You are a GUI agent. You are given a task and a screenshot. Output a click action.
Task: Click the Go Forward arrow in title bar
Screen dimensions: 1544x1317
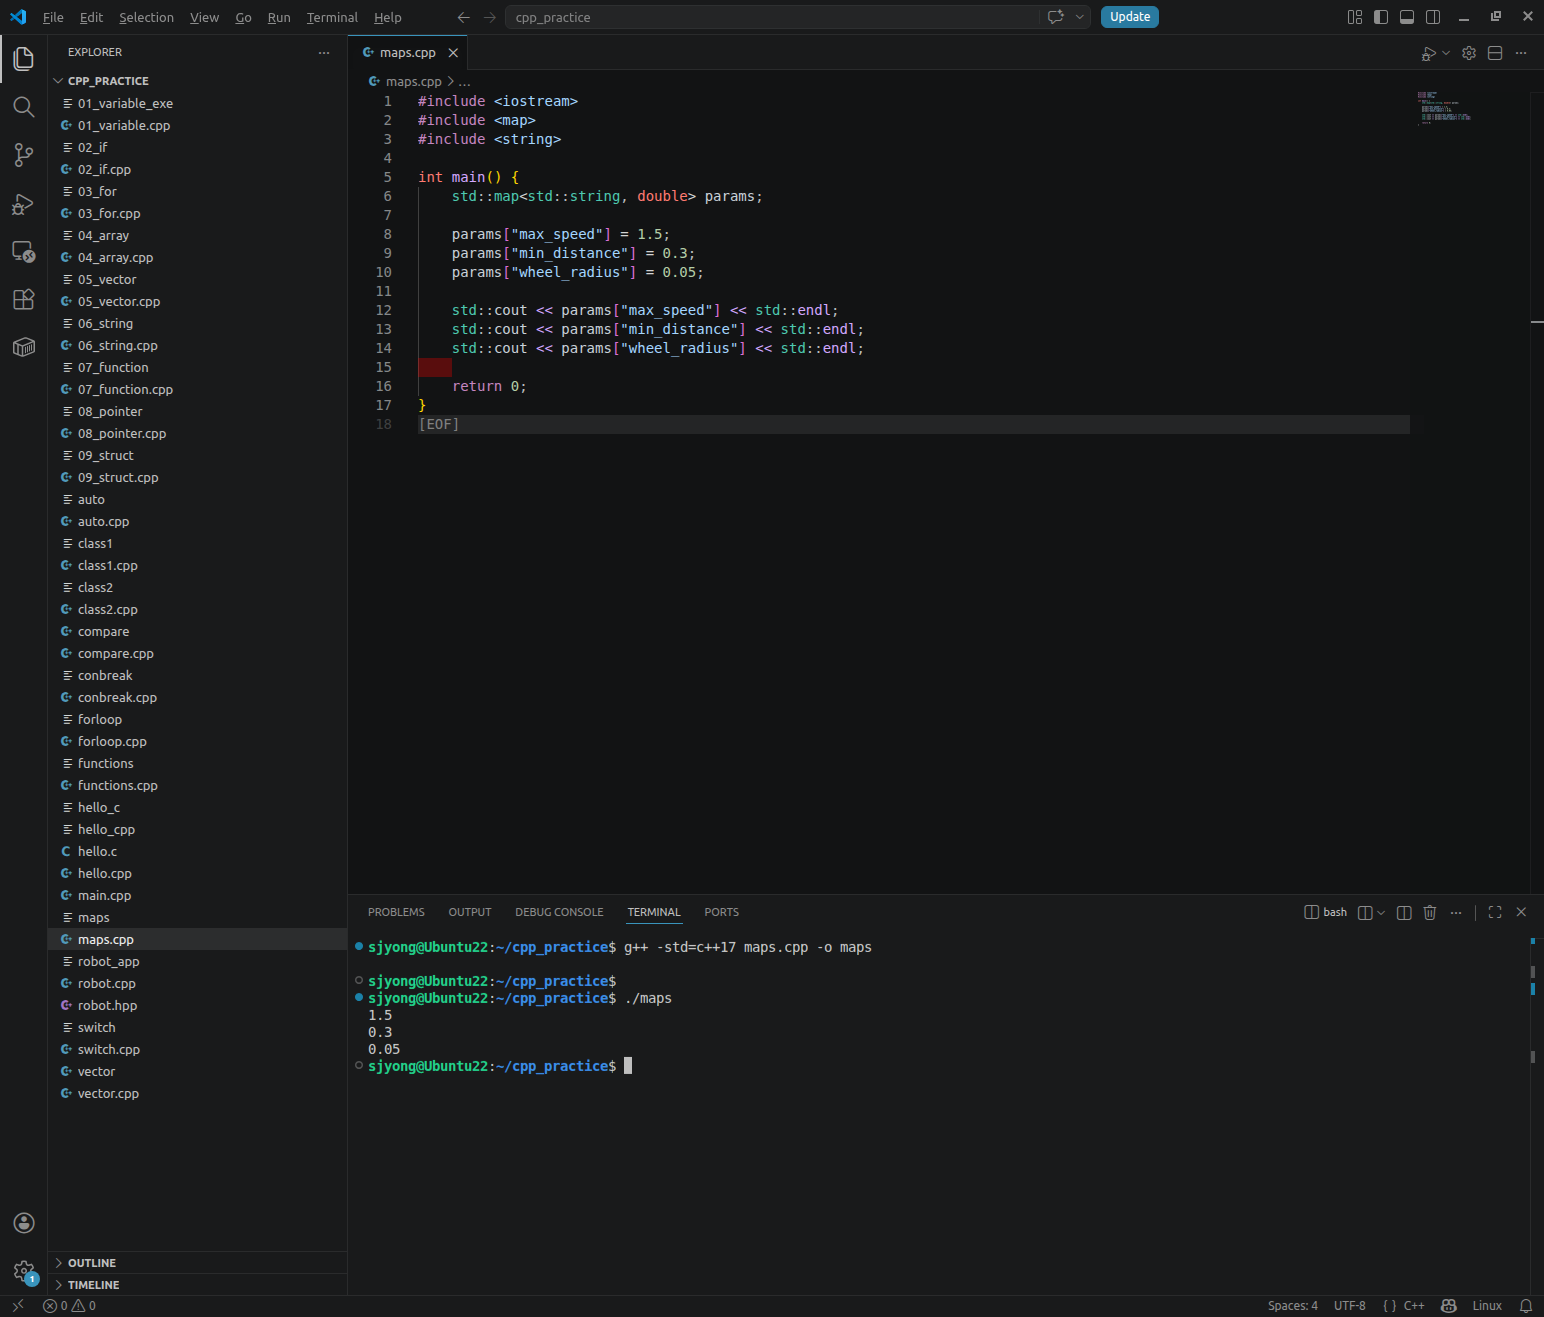[489, 17]
